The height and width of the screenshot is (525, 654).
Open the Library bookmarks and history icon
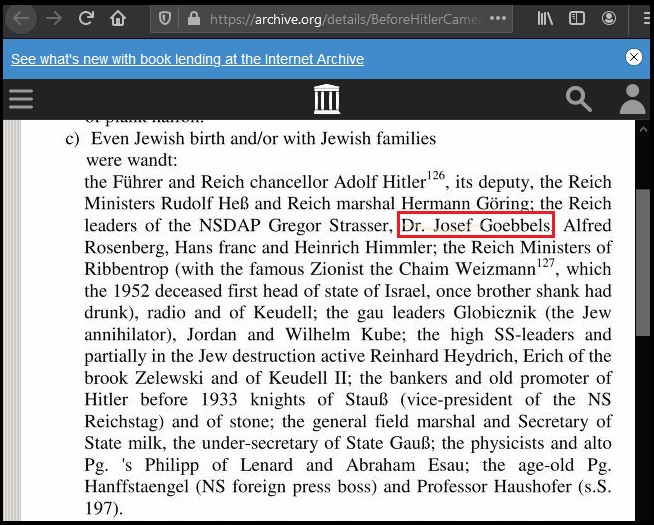coord(545,18)
